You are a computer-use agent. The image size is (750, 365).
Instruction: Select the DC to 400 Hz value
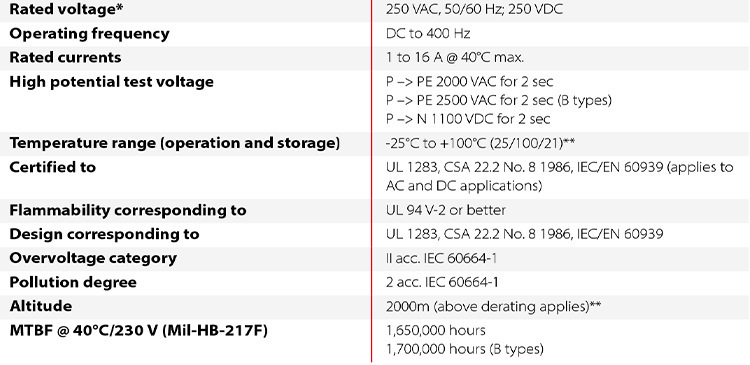(428, 33)
